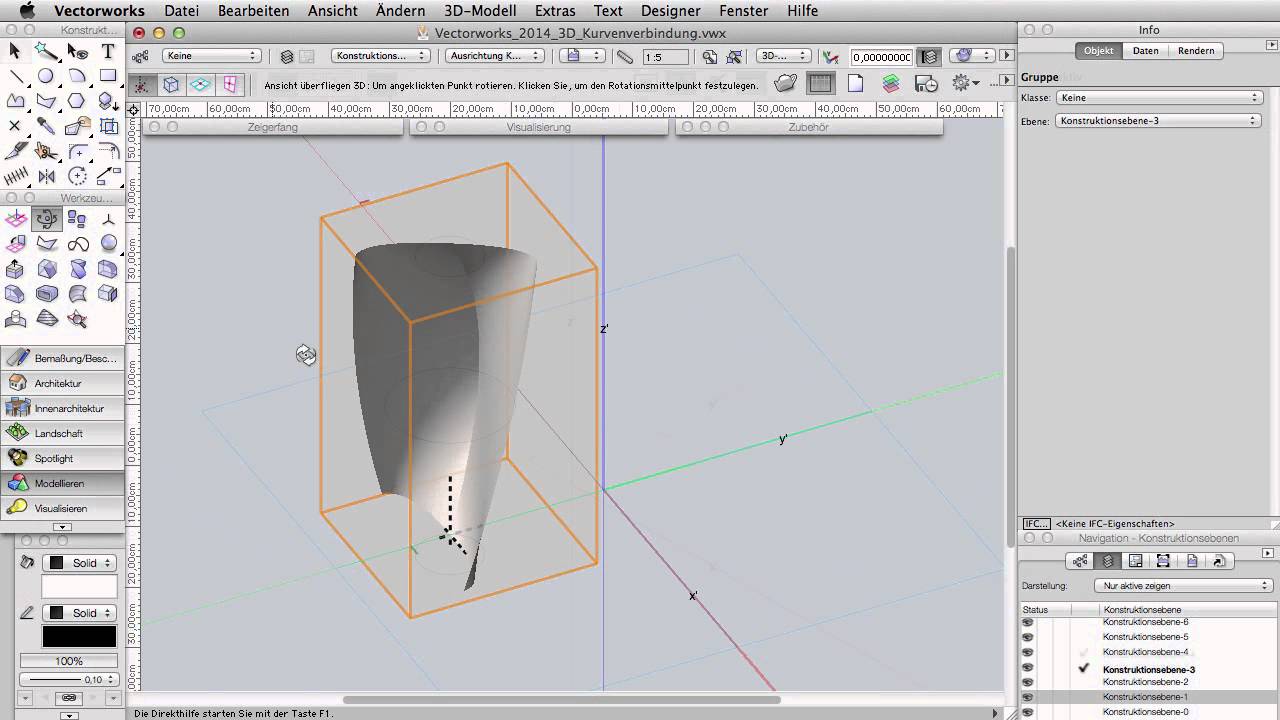Select the Mirror tool

[x=46, y=176]
